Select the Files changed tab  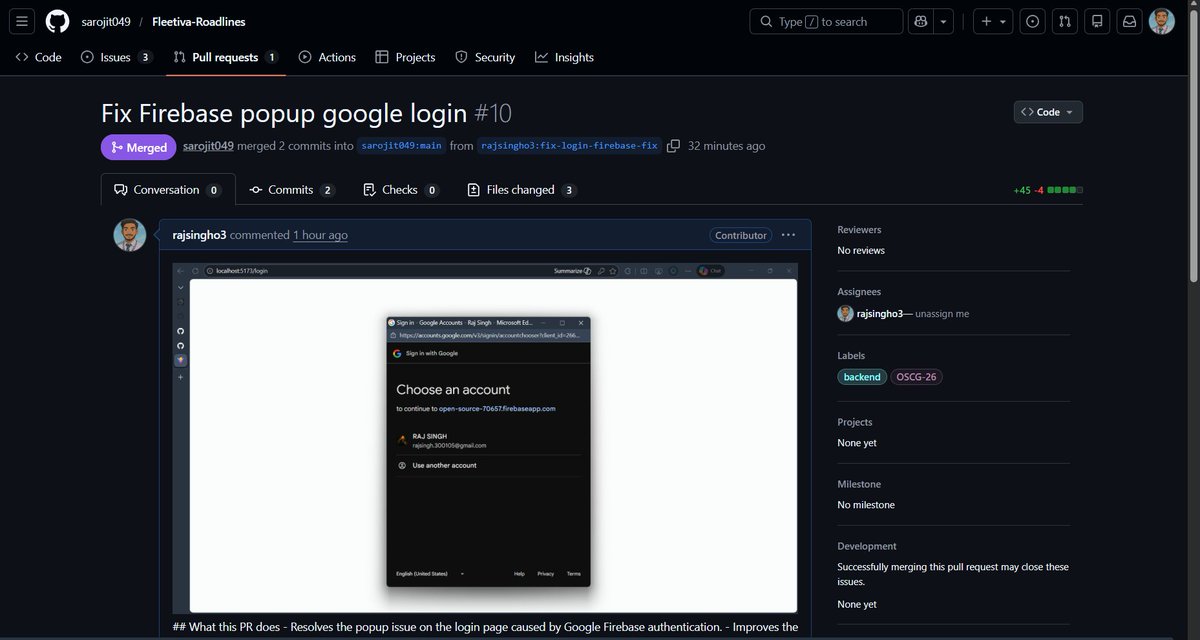[522, 189]
